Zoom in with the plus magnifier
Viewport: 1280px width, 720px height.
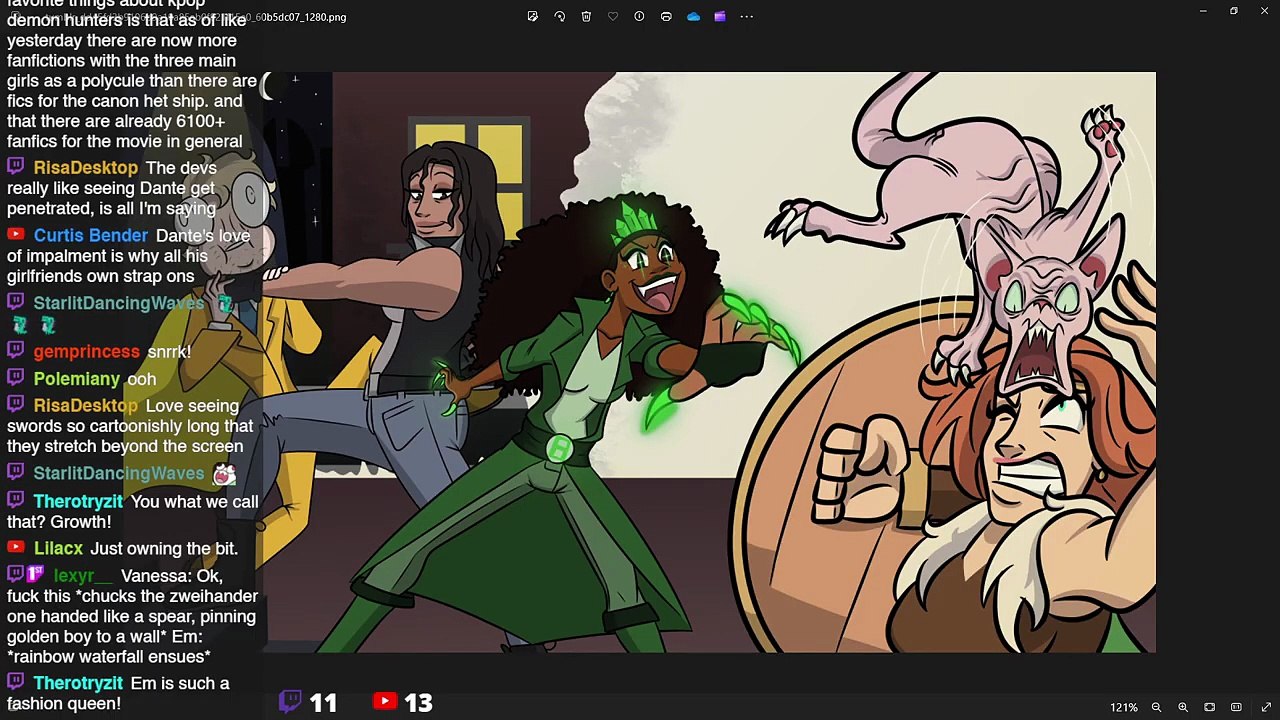[x=1183, y=707]
